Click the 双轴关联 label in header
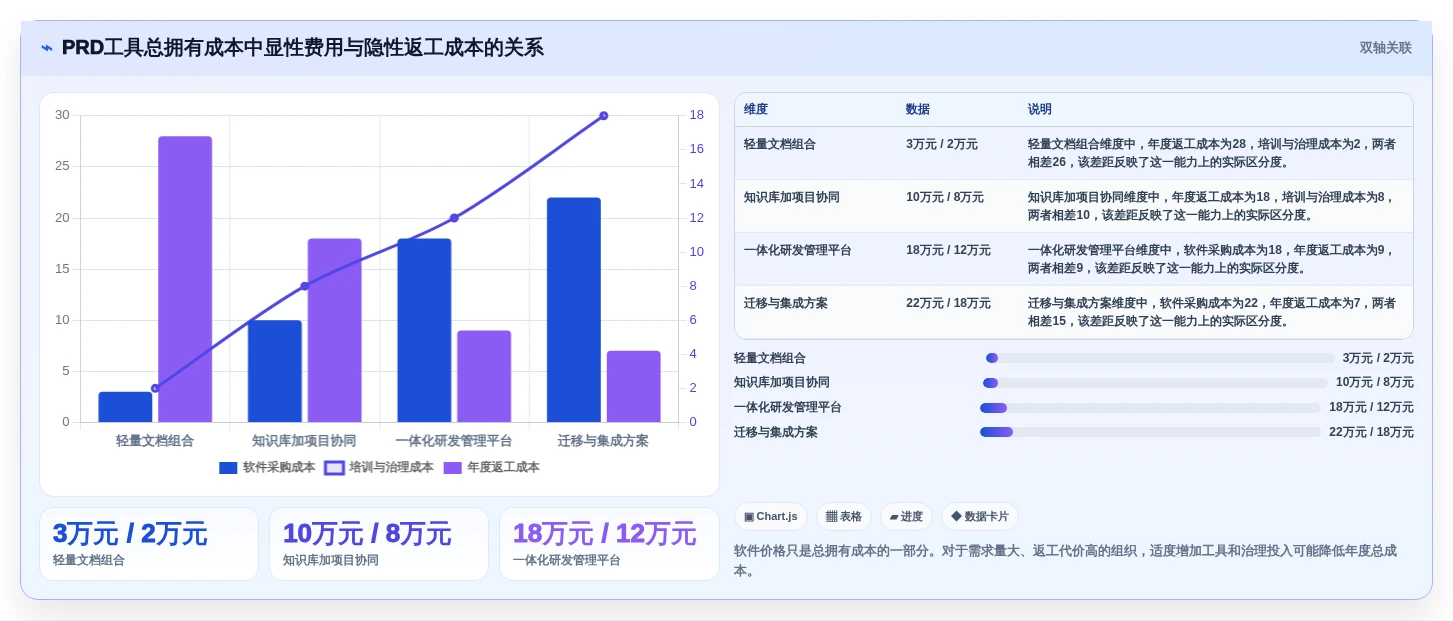Viewport: 1453px width, 621px height. coord(1385,48)
